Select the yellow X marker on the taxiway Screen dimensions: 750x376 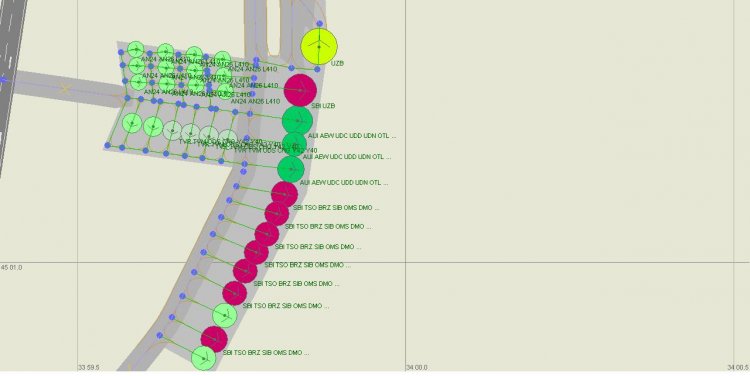tap(65, 89)
